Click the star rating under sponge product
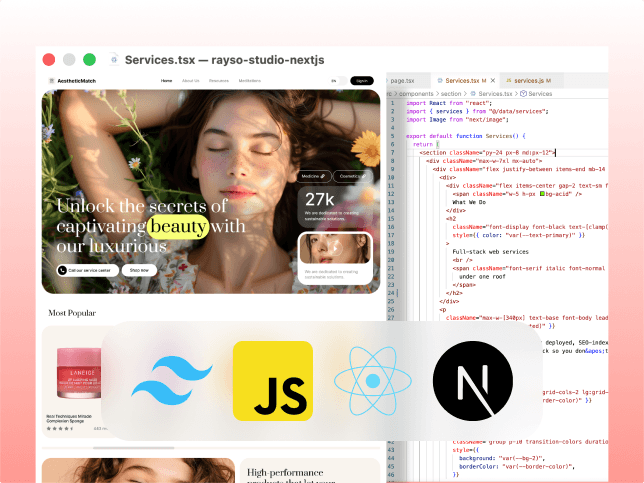This screenshot has width=644, height=483. pos(60,429)
